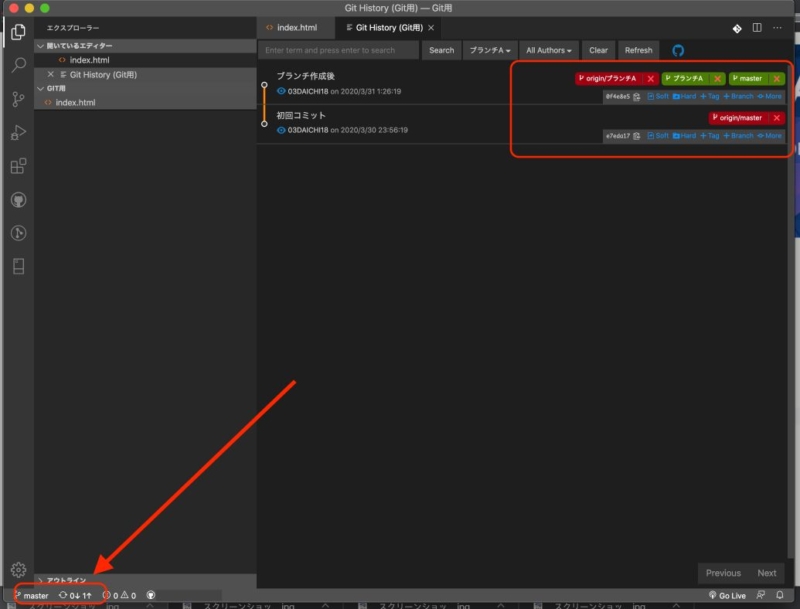The height and width of the screenshot is (609, 800).
Task: Click the GitHub octocat icon in Git History toolbar
Action: tap(678, 50)
